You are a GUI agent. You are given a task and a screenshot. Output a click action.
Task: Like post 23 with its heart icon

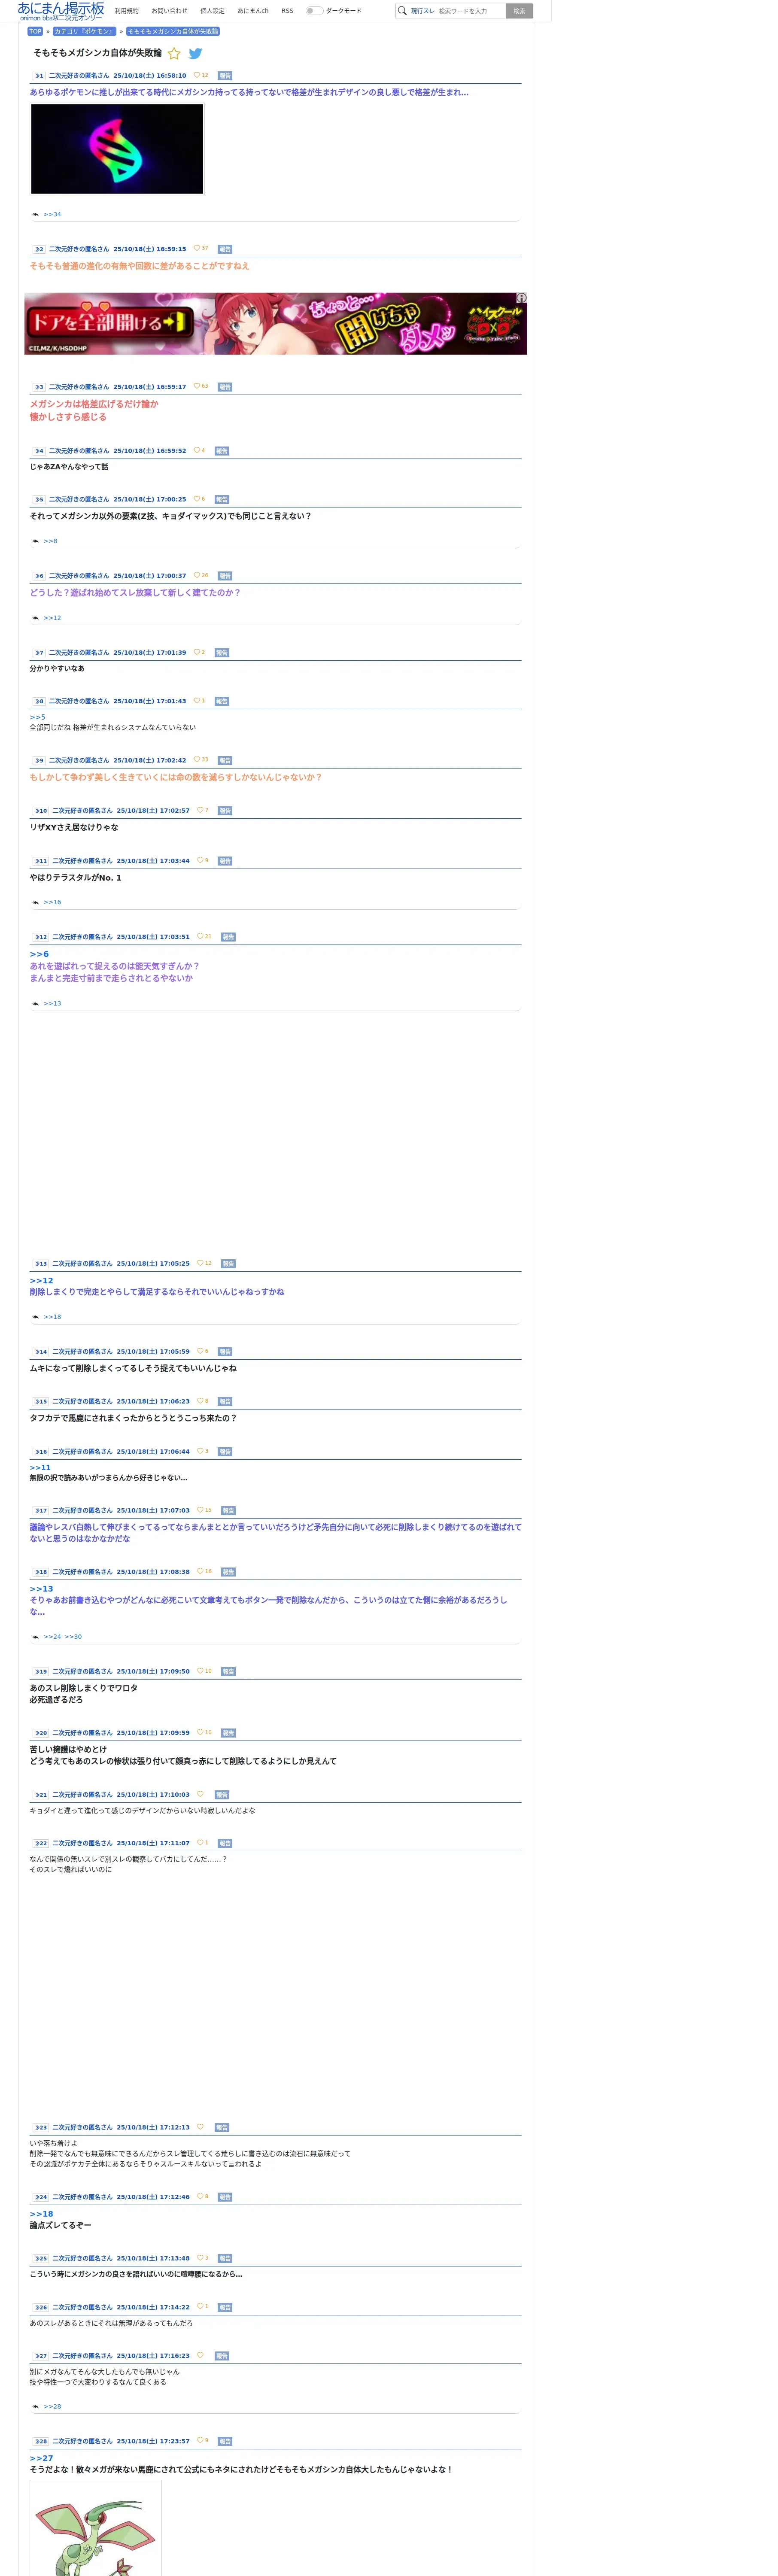(x=200, y=2127)
